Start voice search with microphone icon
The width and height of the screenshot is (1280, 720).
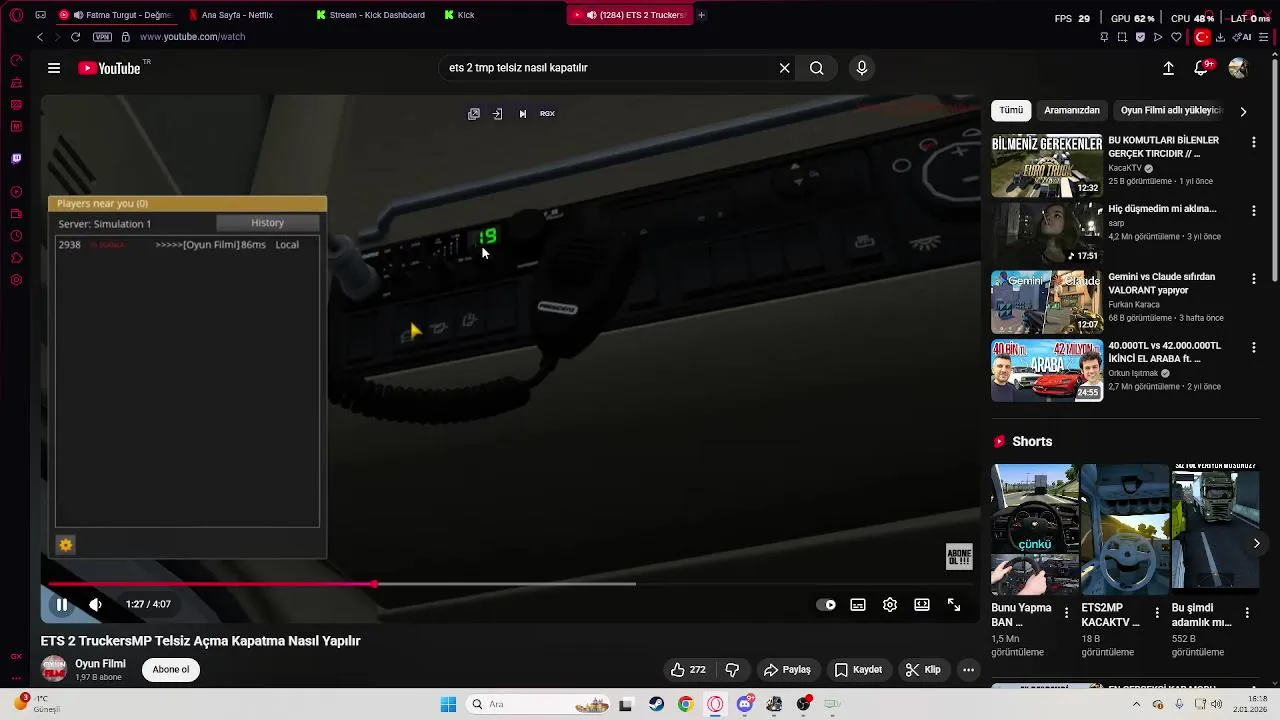pyautogui.click(x=862, y=68)
